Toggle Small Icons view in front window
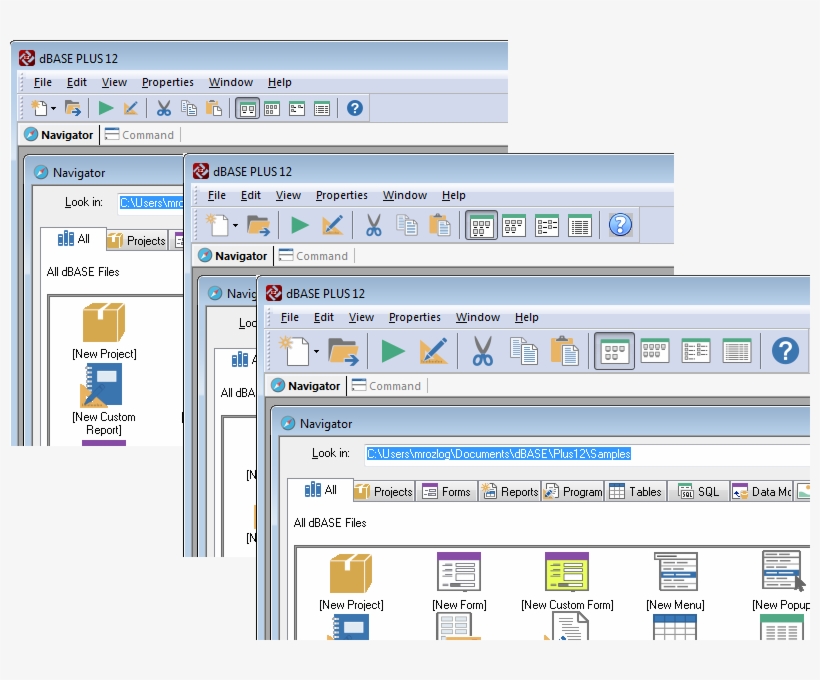 click(x=655, y=350)
